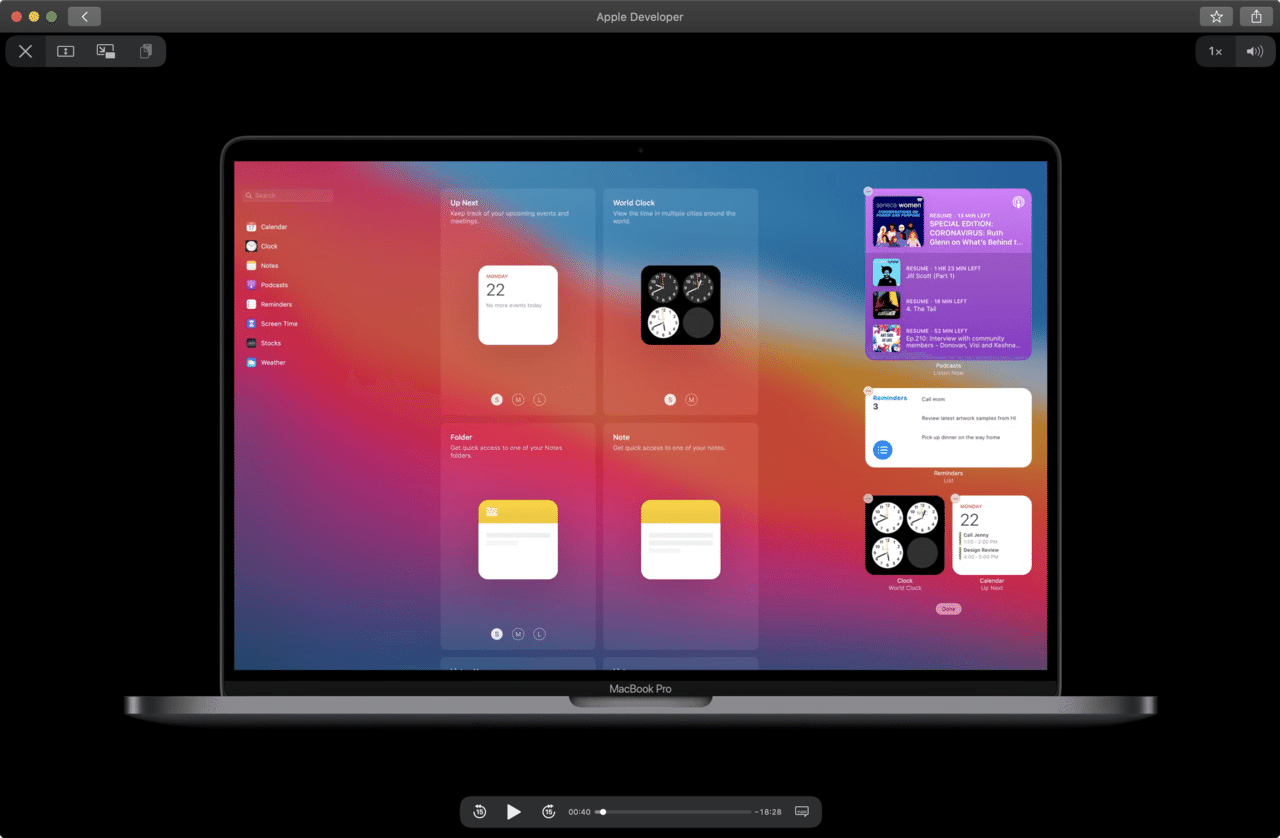Activate picture-in-picture from the top toolbar

tap(106, 51)
